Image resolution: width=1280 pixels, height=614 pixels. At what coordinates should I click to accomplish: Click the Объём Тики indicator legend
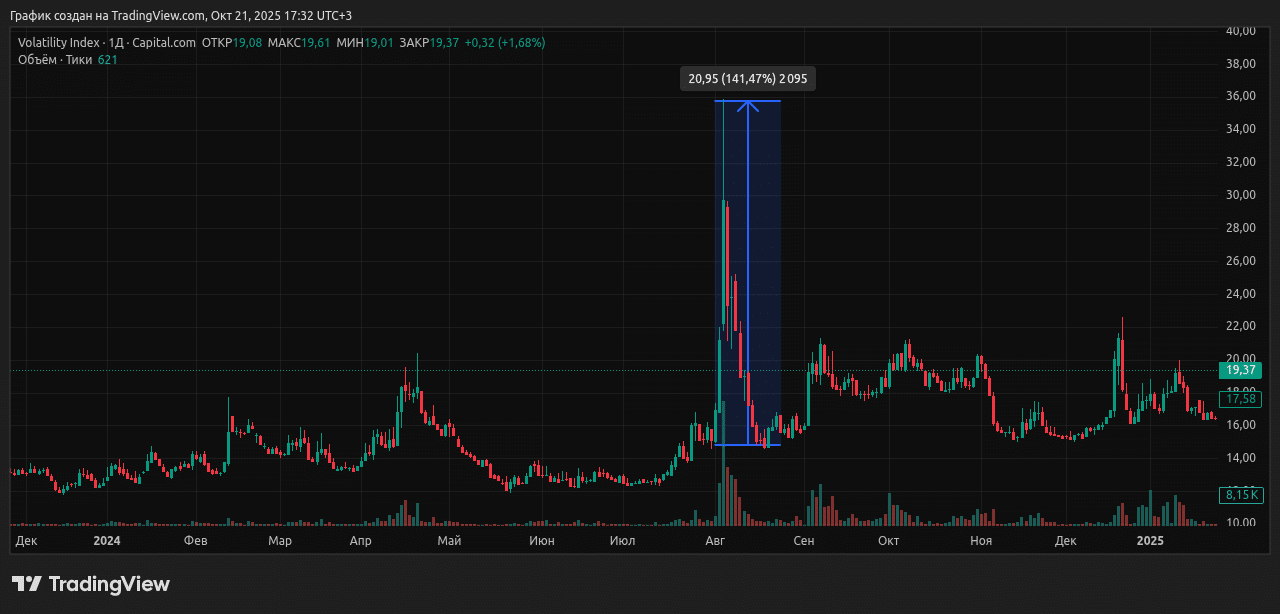[56, 60]
